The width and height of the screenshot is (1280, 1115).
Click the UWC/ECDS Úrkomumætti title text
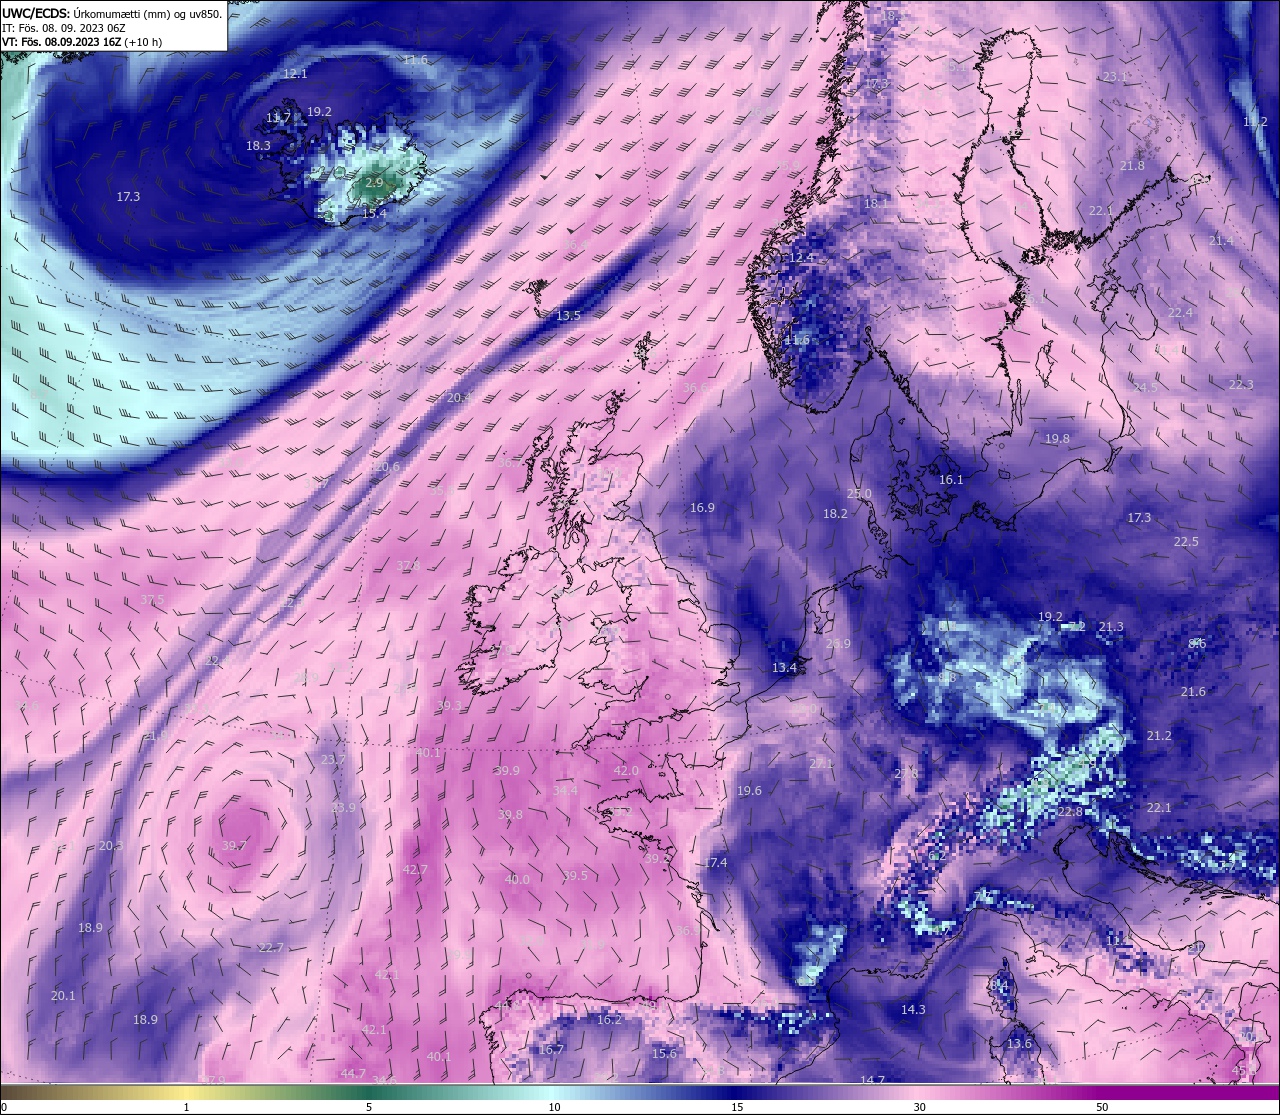point(111,14)
